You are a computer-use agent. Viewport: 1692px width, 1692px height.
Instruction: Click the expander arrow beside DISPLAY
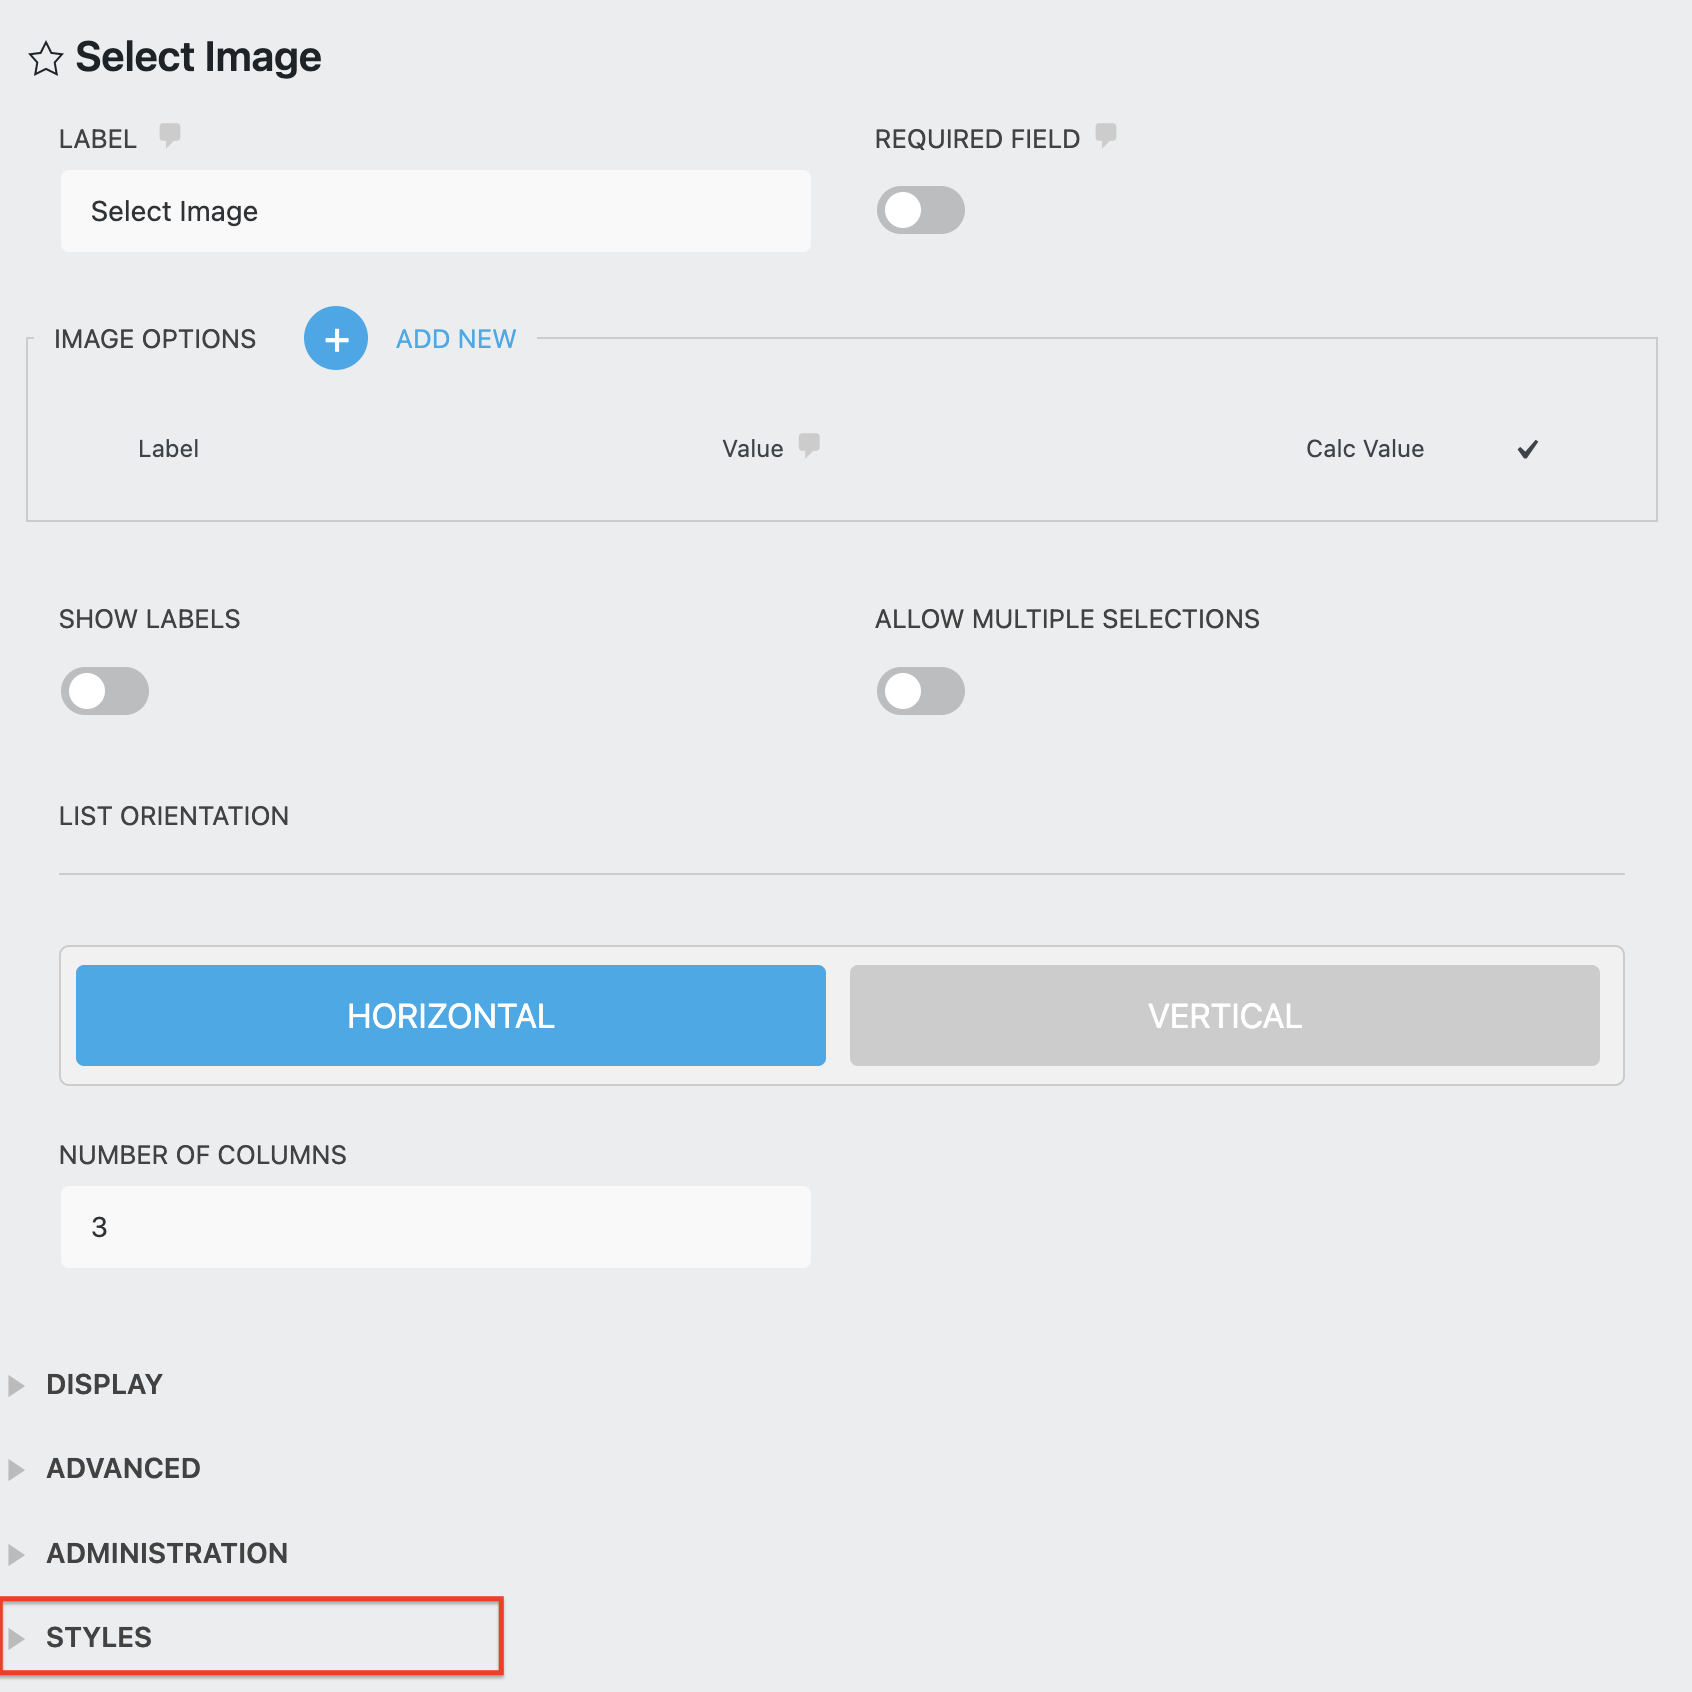17,1385
